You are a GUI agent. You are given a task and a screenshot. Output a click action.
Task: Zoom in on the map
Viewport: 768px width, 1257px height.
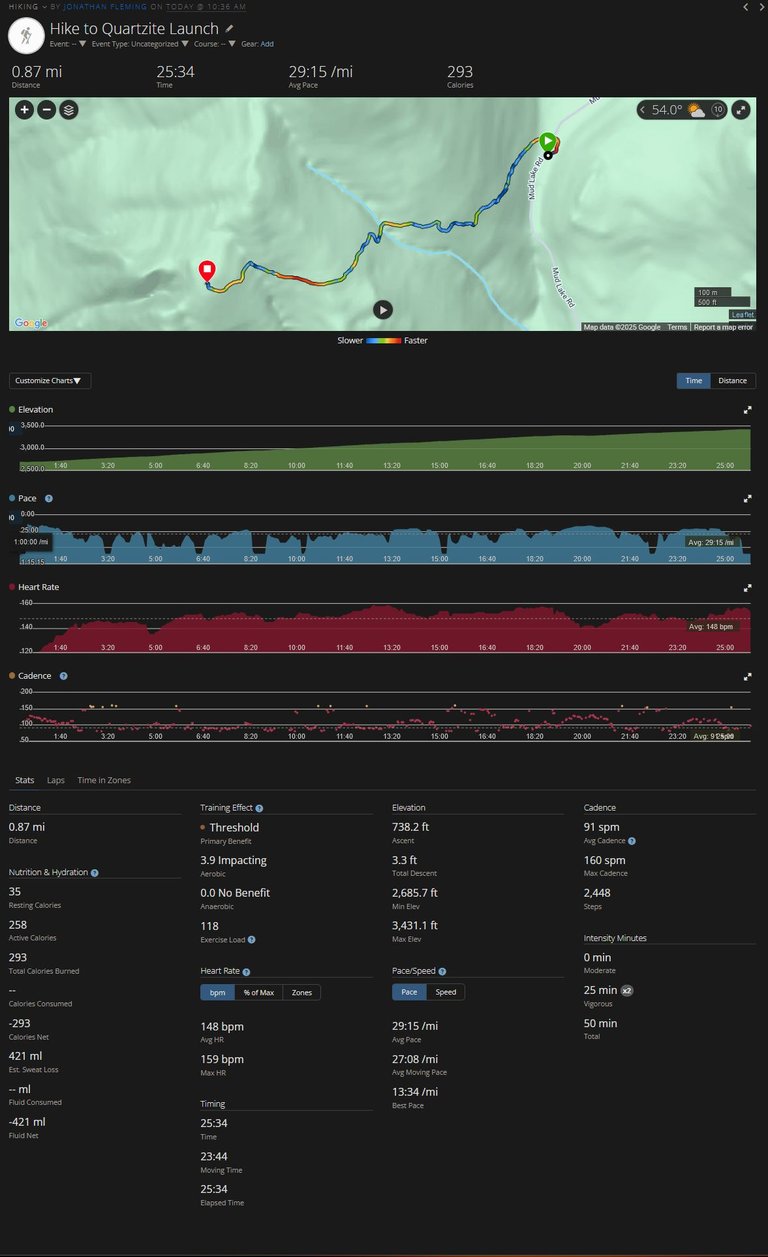[24, 110]
